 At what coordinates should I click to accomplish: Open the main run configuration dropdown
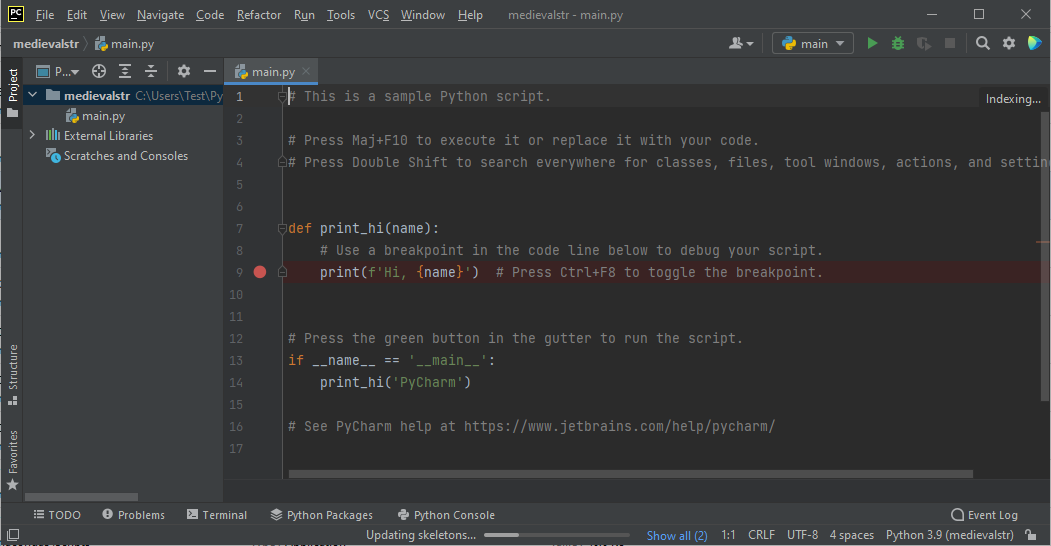pyautogui.click(x=813, y=44)
